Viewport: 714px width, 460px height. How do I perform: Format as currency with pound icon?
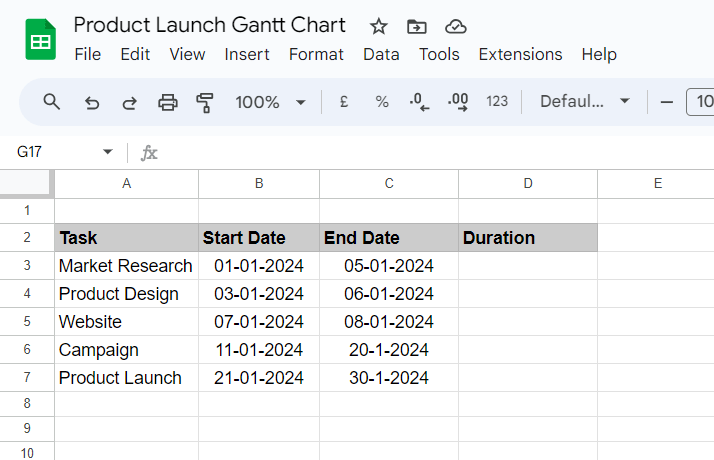click(x=344, y=102)
